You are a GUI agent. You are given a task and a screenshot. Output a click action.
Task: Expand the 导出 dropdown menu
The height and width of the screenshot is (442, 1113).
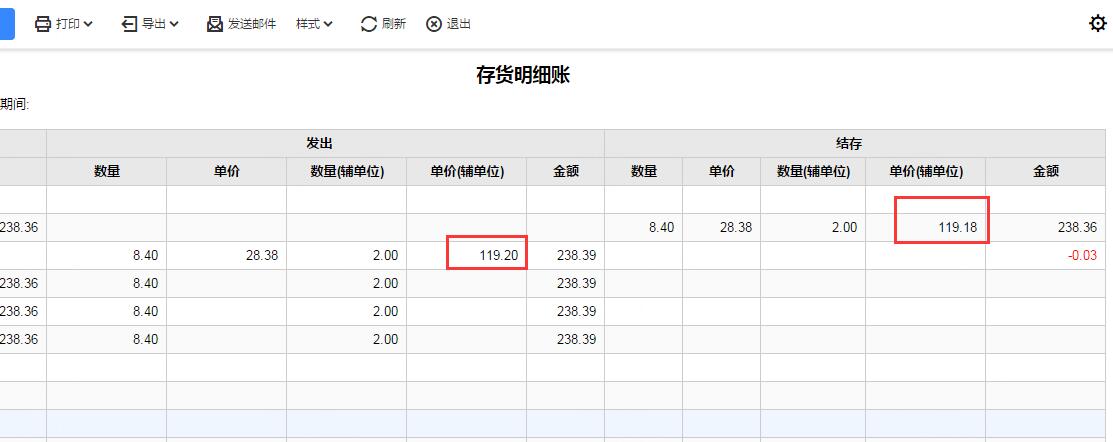174,24
